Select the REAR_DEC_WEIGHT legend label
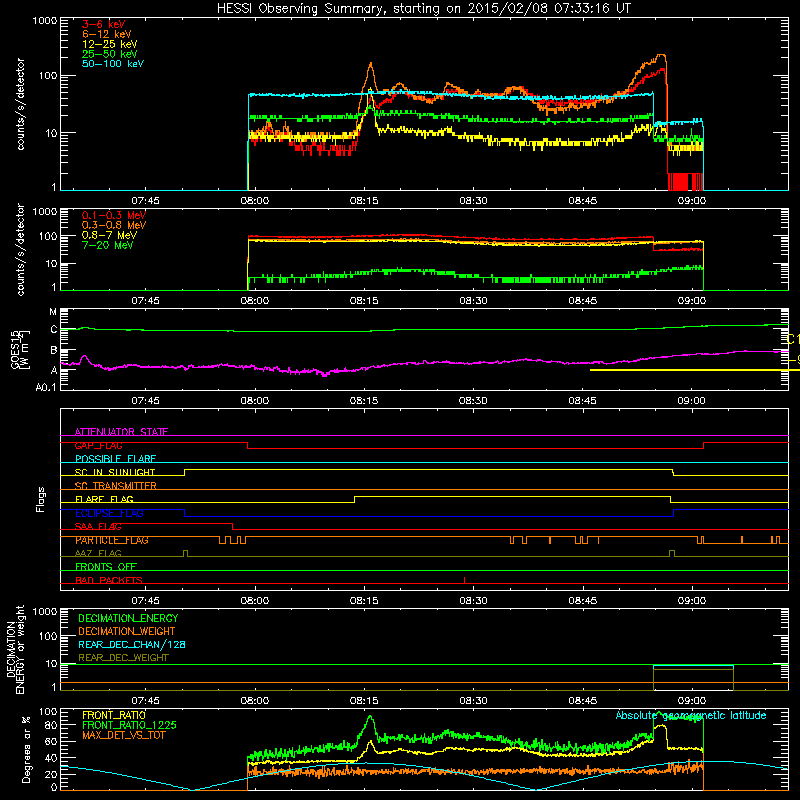800x800 pixels. point(123,658)
